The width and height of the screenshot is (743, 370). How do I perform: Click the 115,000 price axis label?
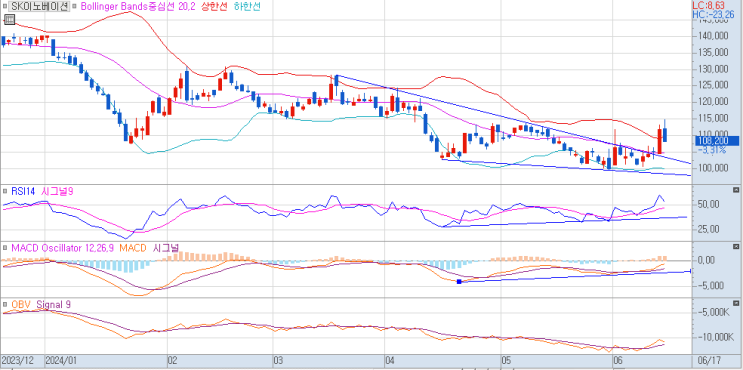pyautogui.click(x=714, y=118)
